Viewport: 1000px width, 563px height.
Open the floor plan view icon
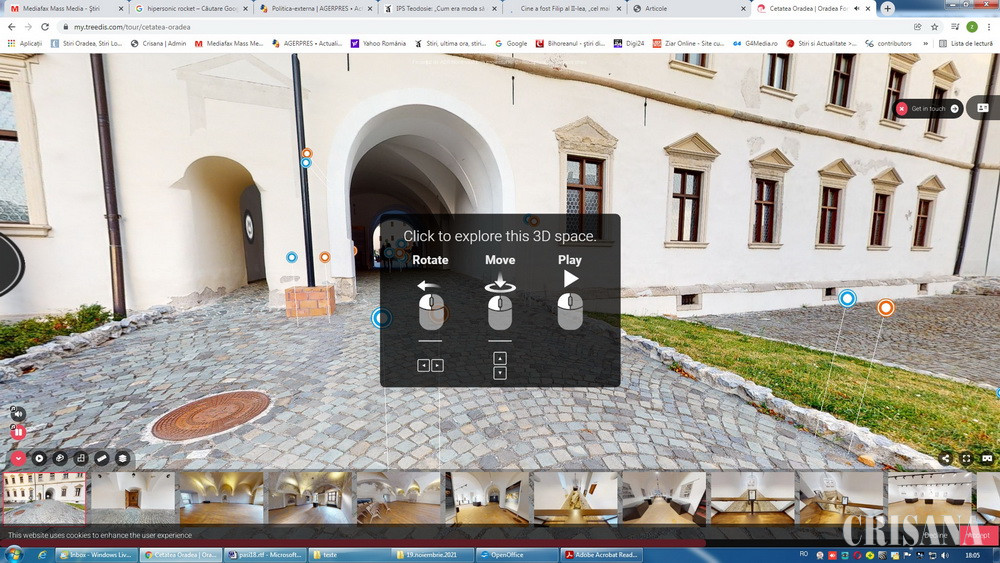[81, 458]
